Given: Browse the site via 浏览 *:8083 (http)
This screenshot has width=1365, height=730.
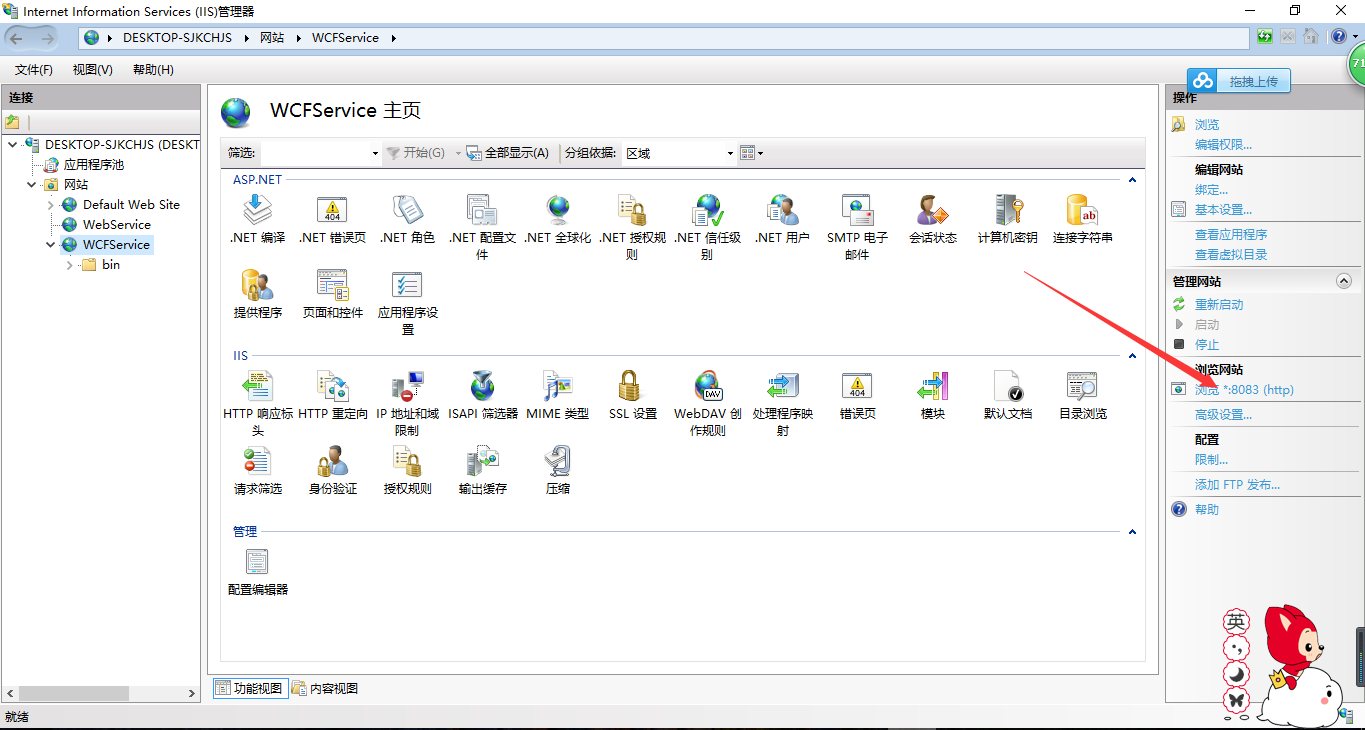Looking at the screenshot, I should tap(1244, 390).
